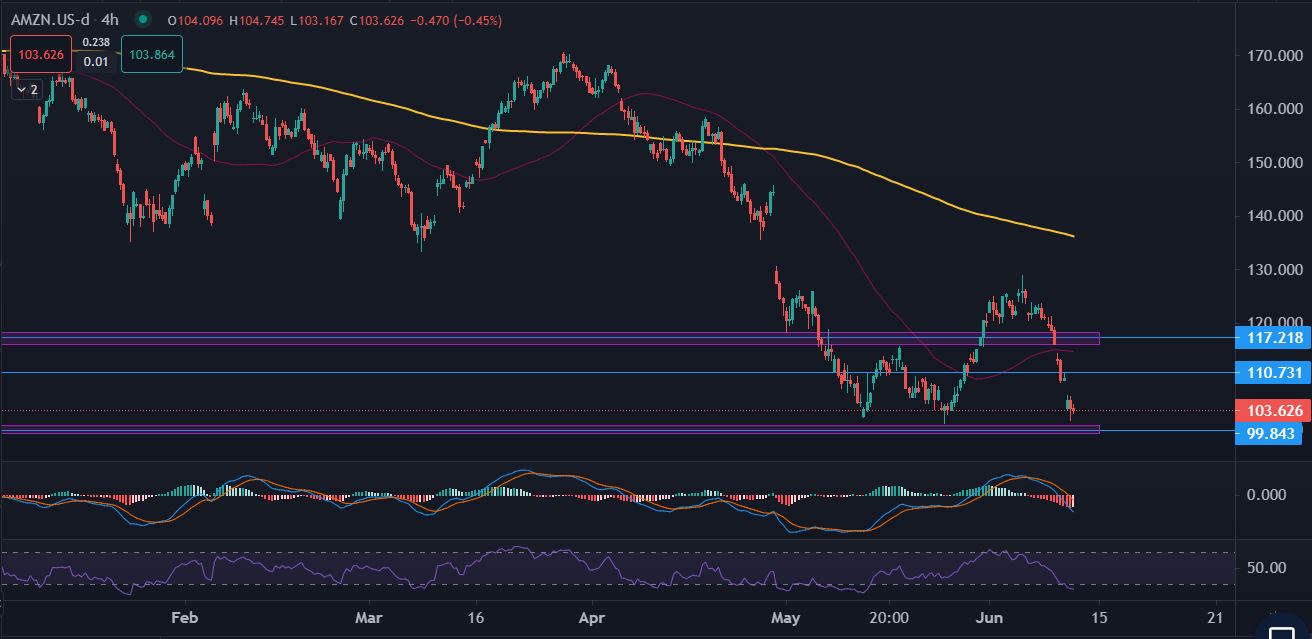The height and width of the screenshot is (639, 1312).
Task: Click the square screenshot icon at bottom right
Action: tap(1283, 633)
